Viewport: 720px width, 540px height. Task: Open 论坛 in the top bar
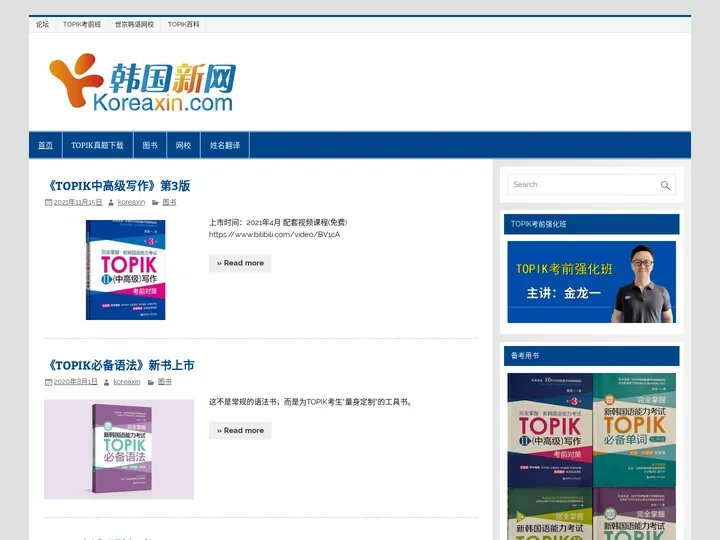[x=42, y=24]
